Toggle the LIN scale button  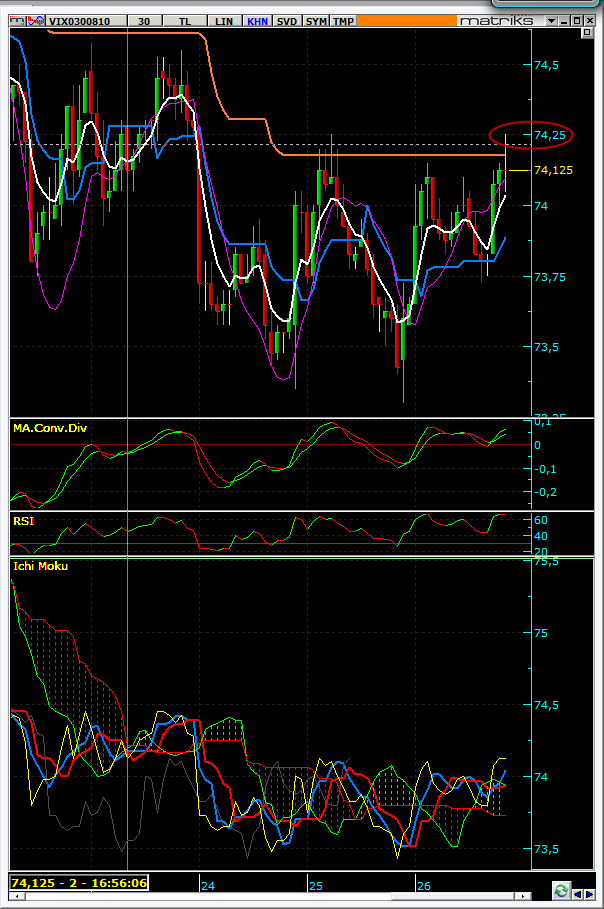(x=224, y=20)
